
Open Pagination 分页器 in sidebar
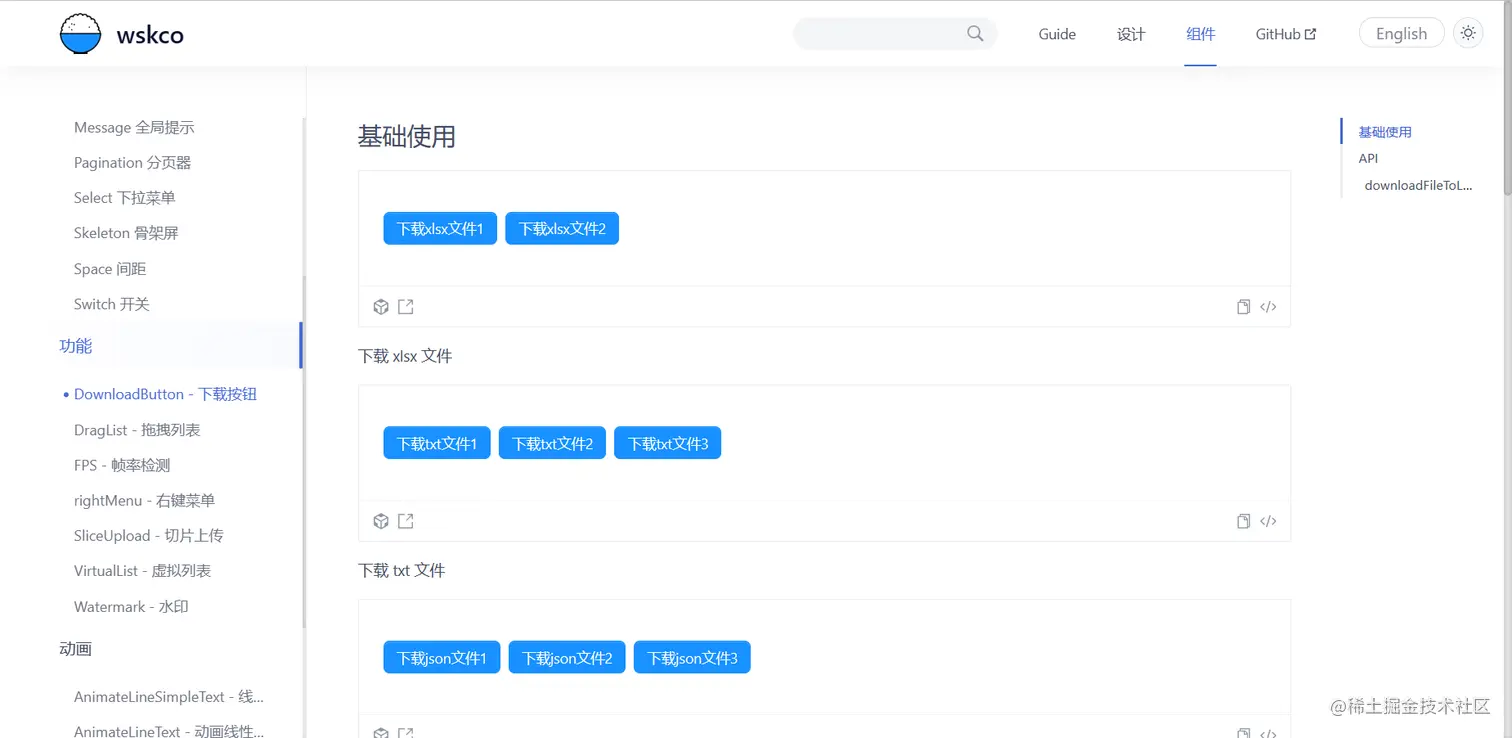point(132,163)
